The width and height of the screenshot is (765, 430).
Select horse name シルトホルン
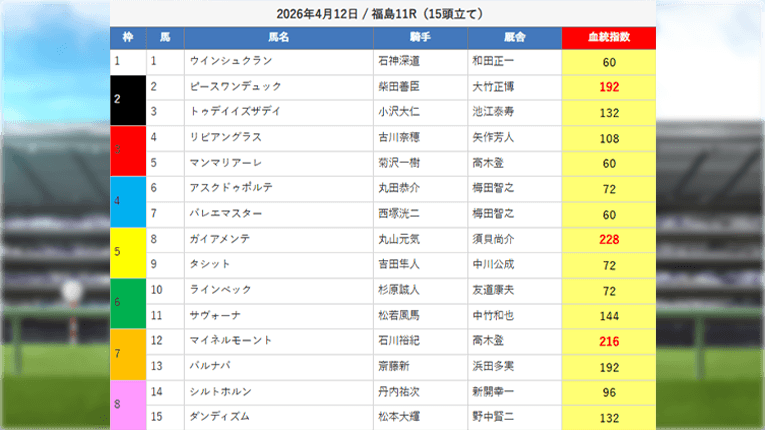[x=221, y=391]
